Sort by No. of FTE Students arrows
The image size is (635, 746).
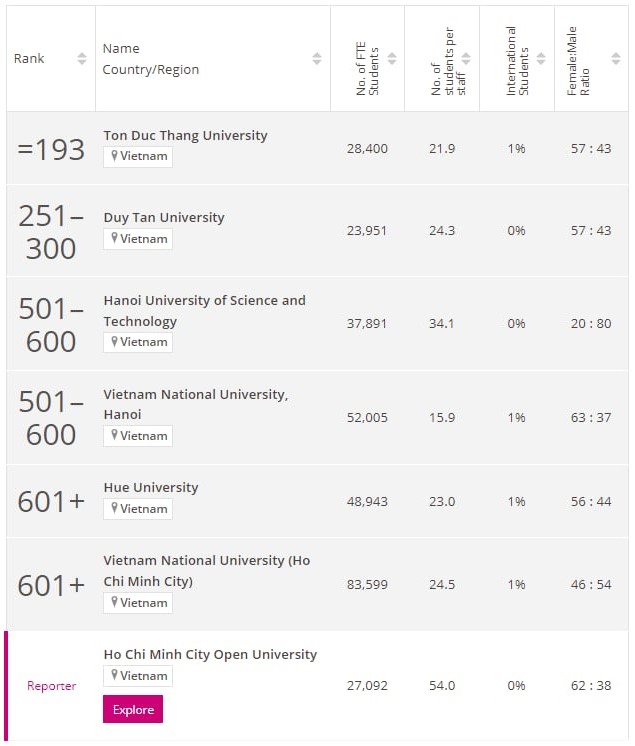392,59
